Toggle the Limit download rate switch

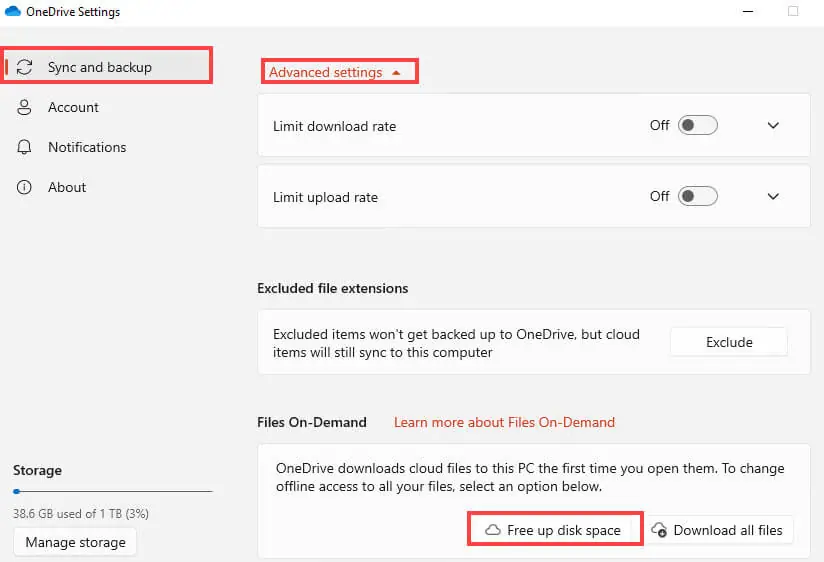(x=697, y=125)
